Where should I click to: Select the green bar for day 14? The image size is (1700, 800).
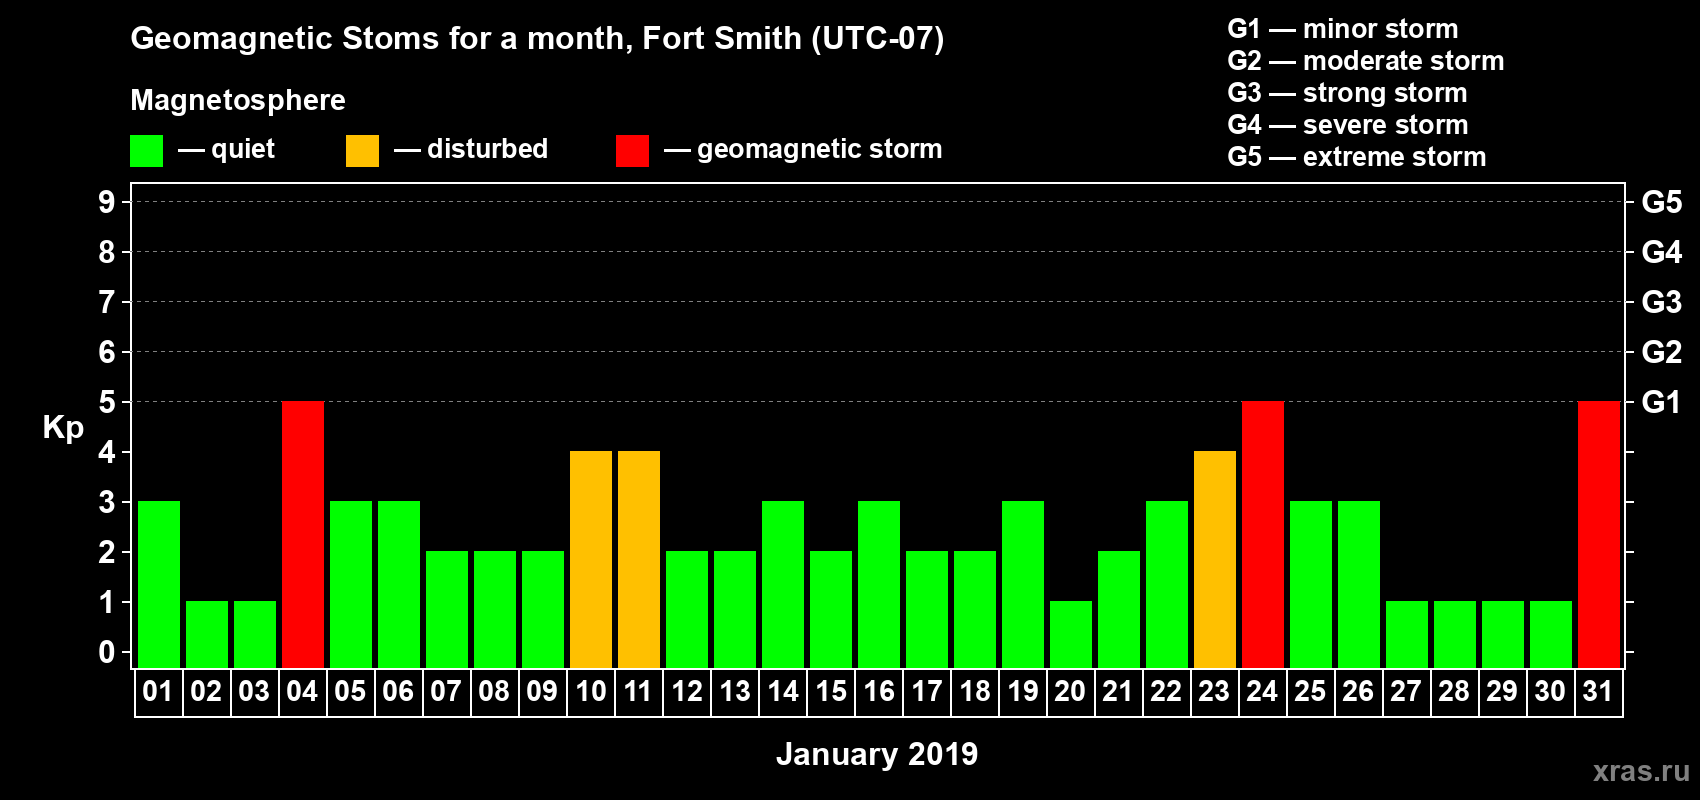[x=783, y=584]
